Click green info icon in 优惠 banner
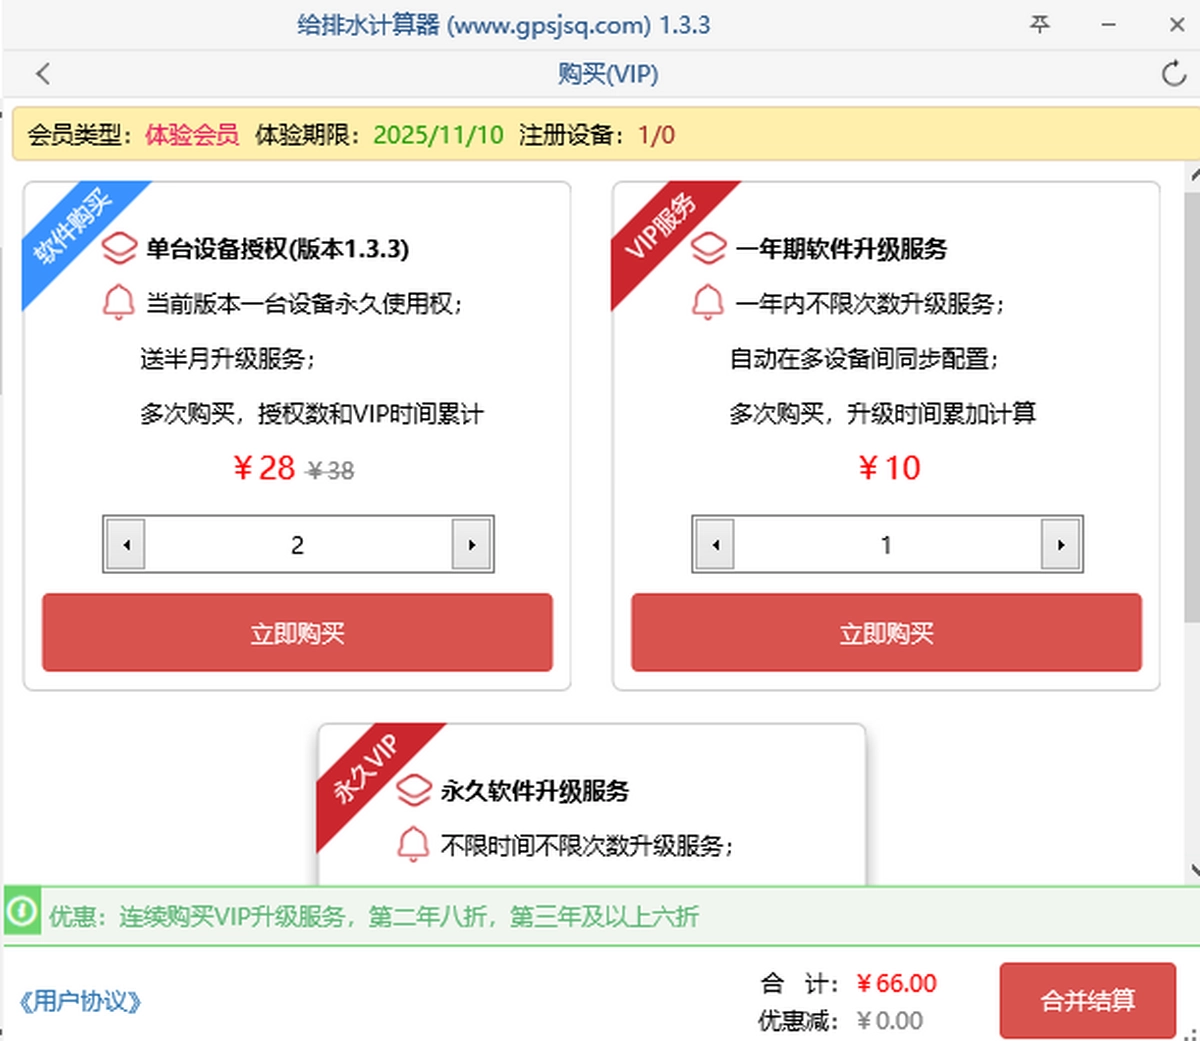The height and width of the screenshot is (1041, 1200). (x=22, y=913)
